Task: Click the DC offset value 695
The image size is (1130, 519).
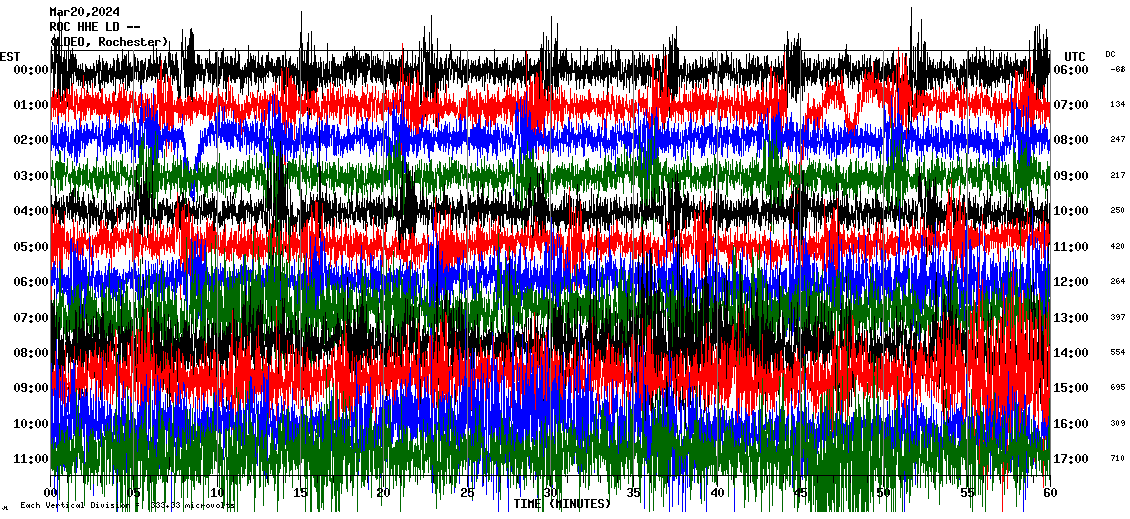Action: tap(1117, 387)
